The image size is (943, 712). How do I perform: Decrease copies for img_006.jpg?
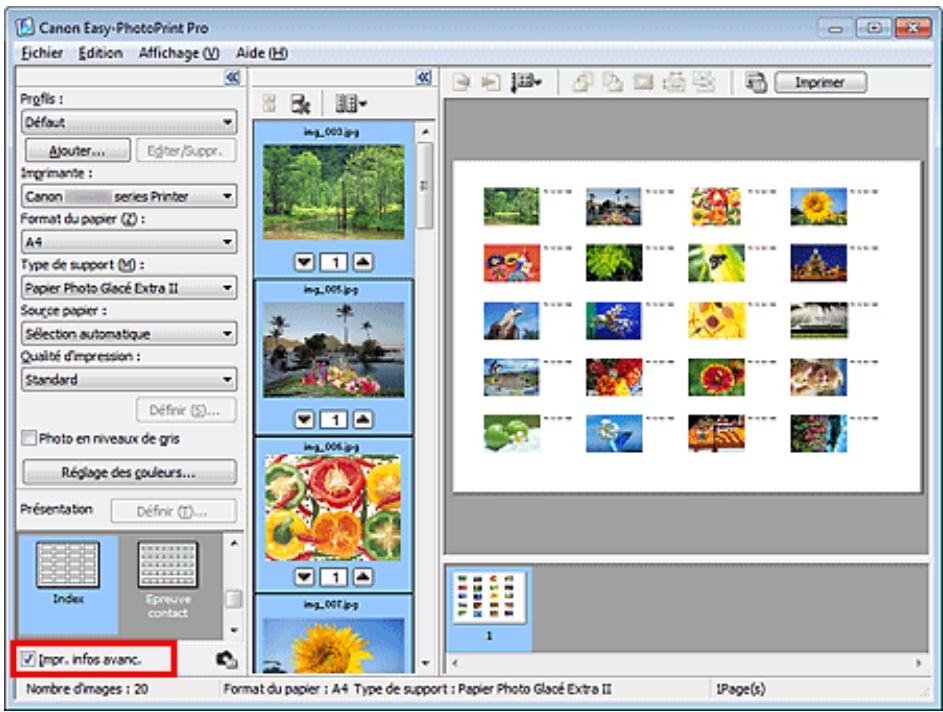tap(305, 577)
